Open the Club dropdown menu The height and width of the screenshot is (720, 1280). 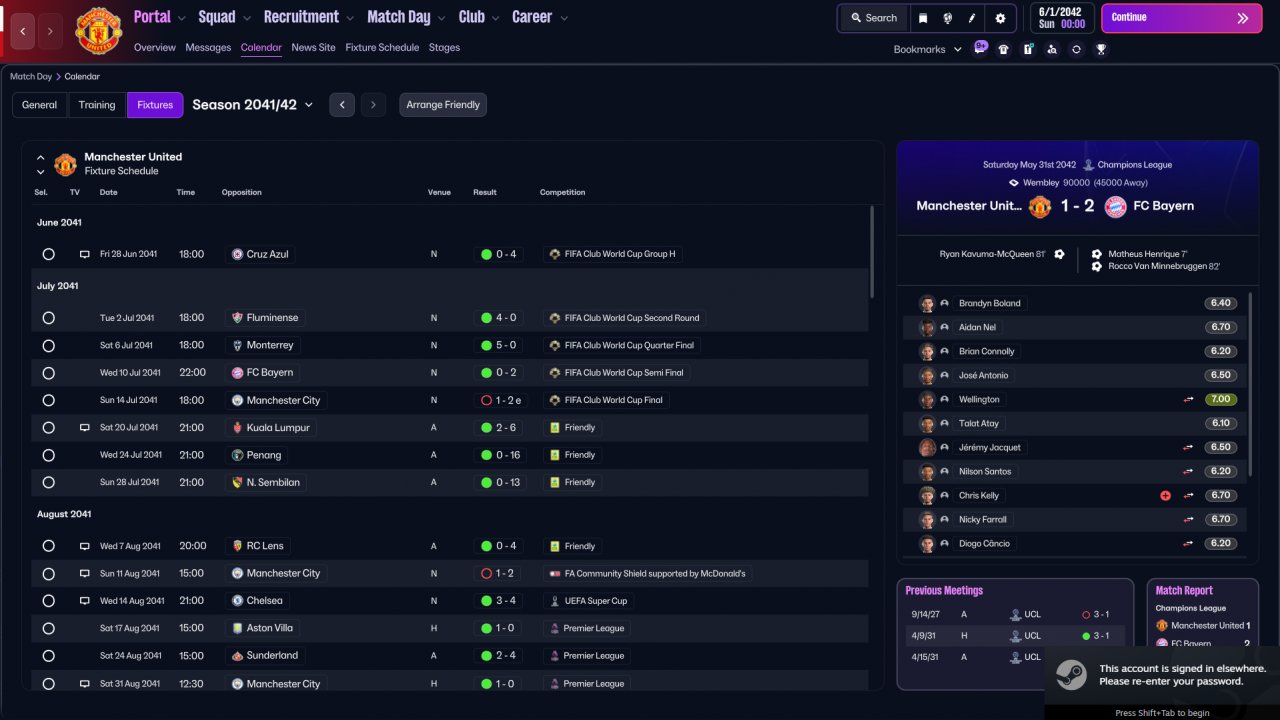[479, 17]
